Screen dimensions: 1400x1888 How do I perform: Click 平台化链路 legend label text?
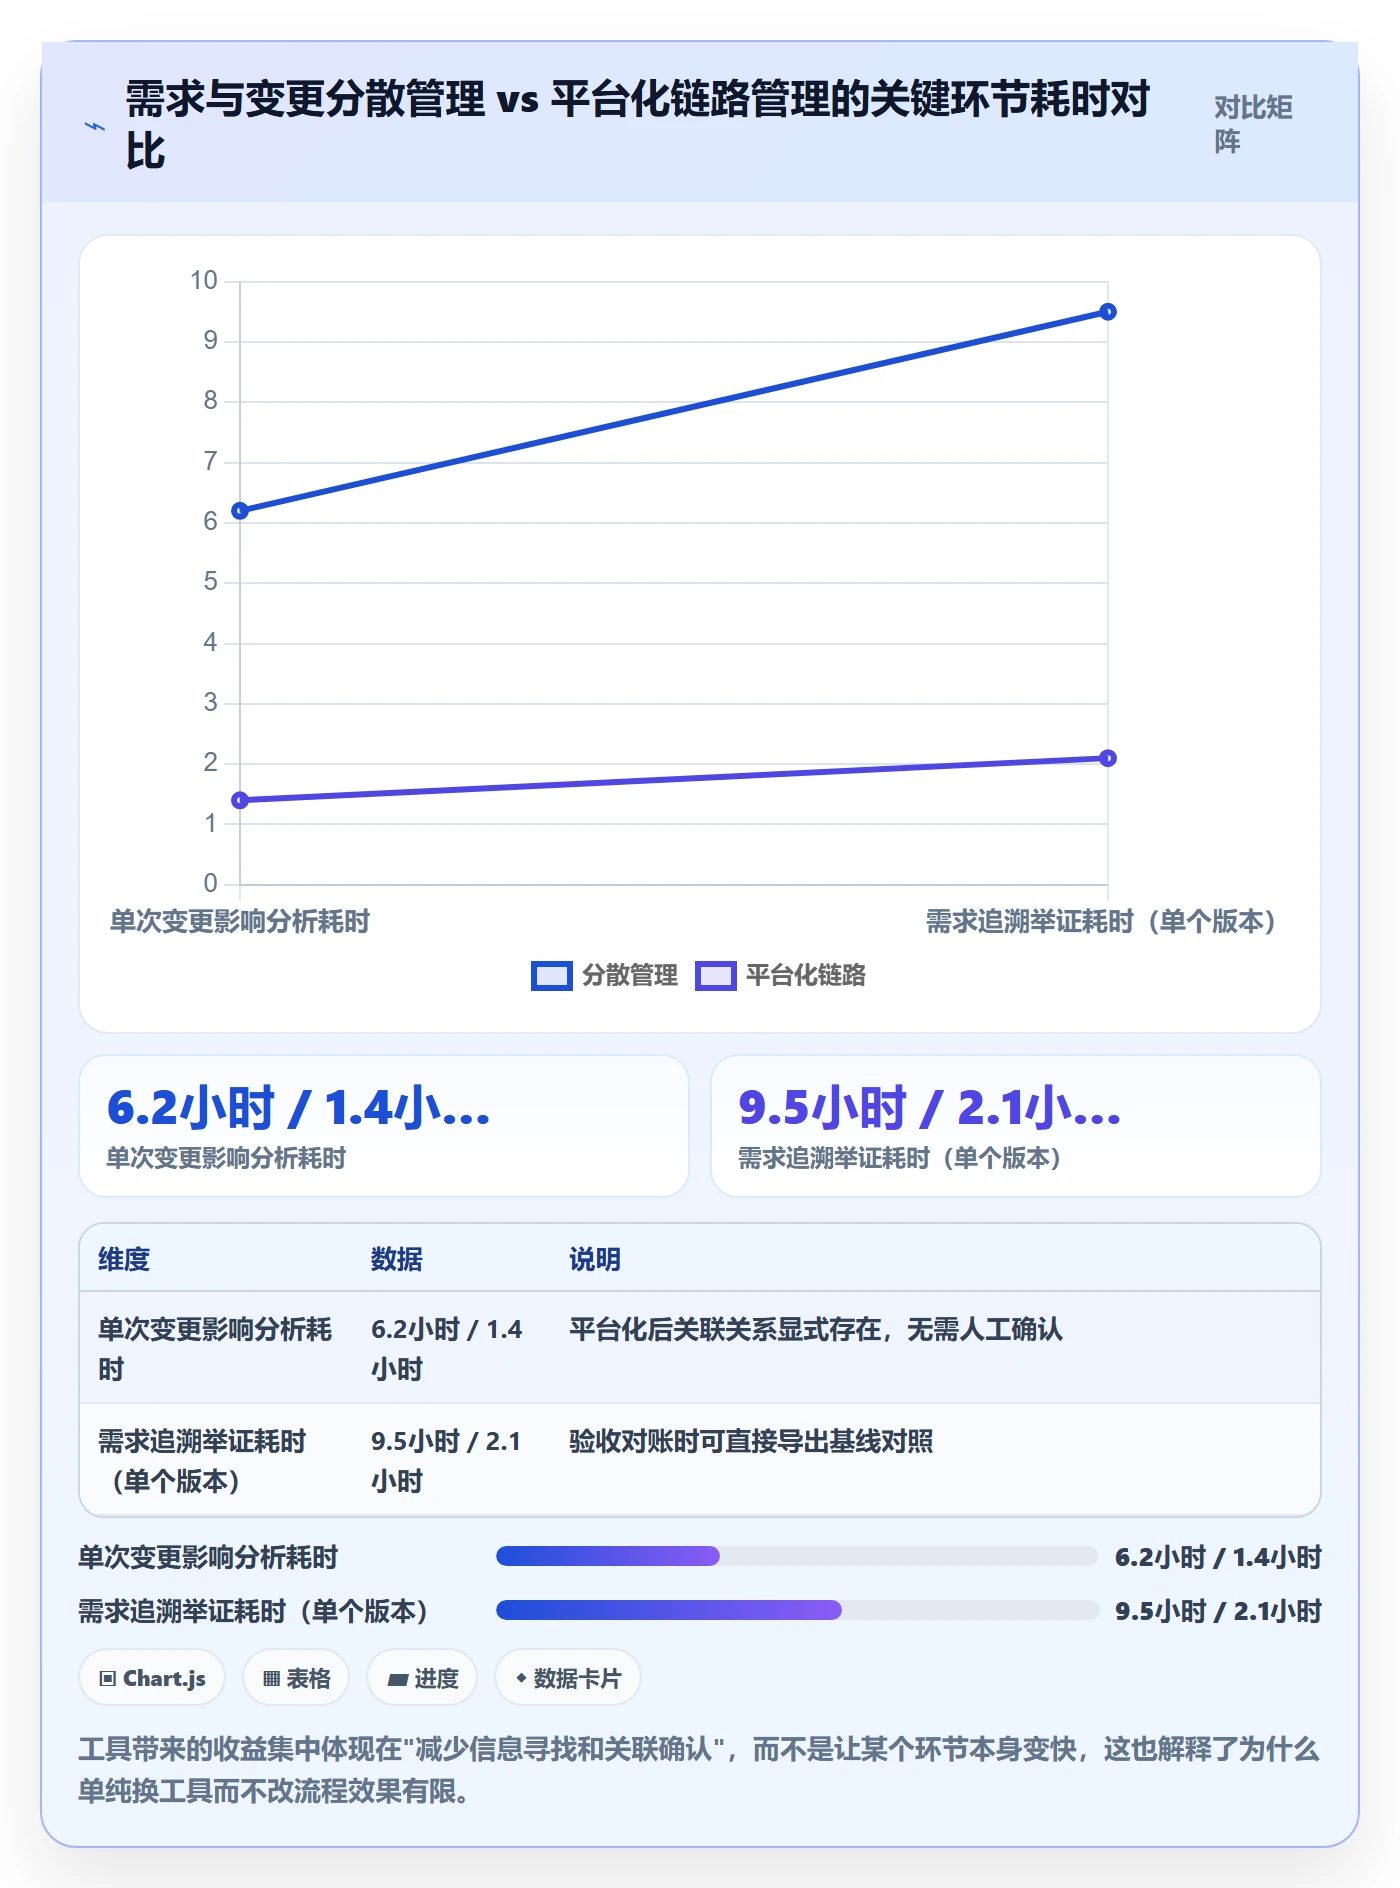(806, 975)
